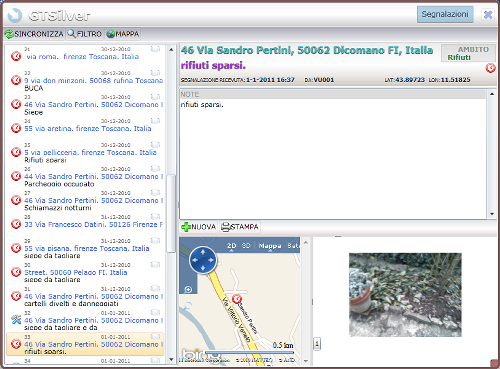Print the report with STAMPA button
The image size is (500, 369).
pos(240,227)
